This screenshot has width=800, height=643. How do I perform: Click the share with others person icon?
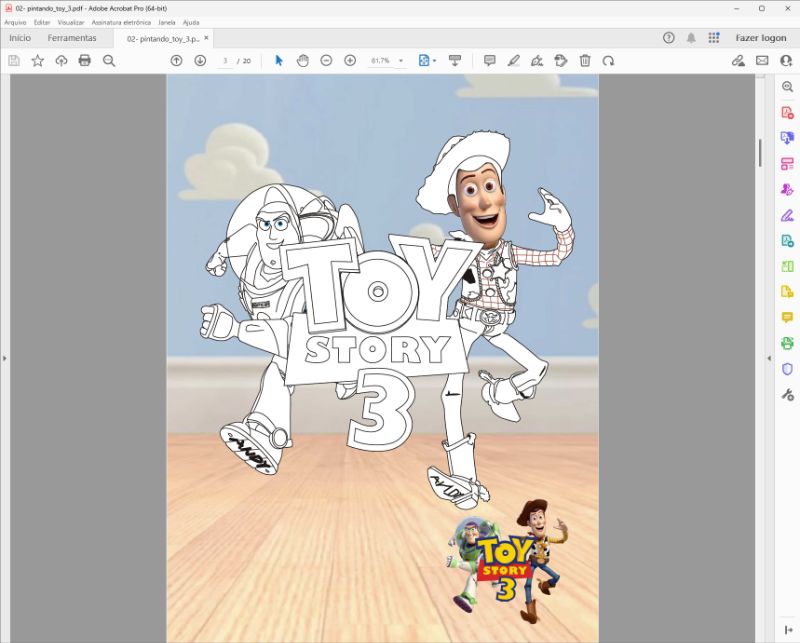click(x=786, y=61)
